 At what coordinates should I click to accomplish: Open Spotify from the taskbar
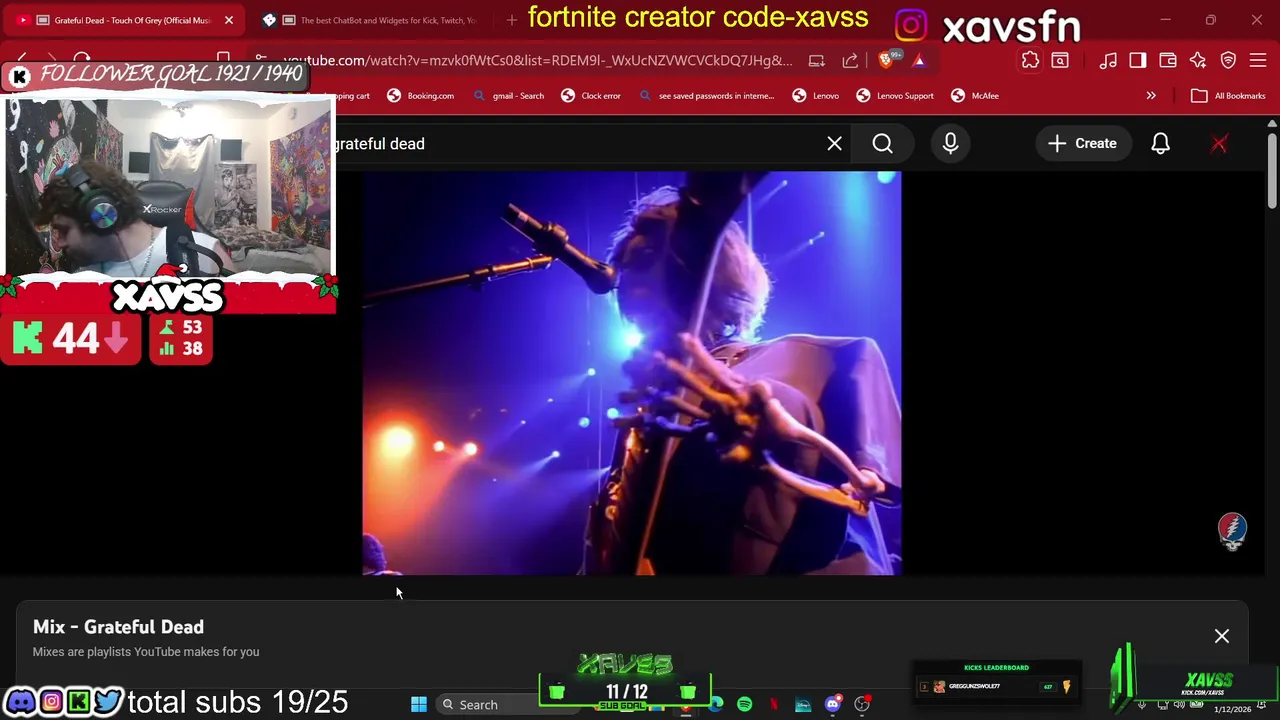[x=744, y=705]
